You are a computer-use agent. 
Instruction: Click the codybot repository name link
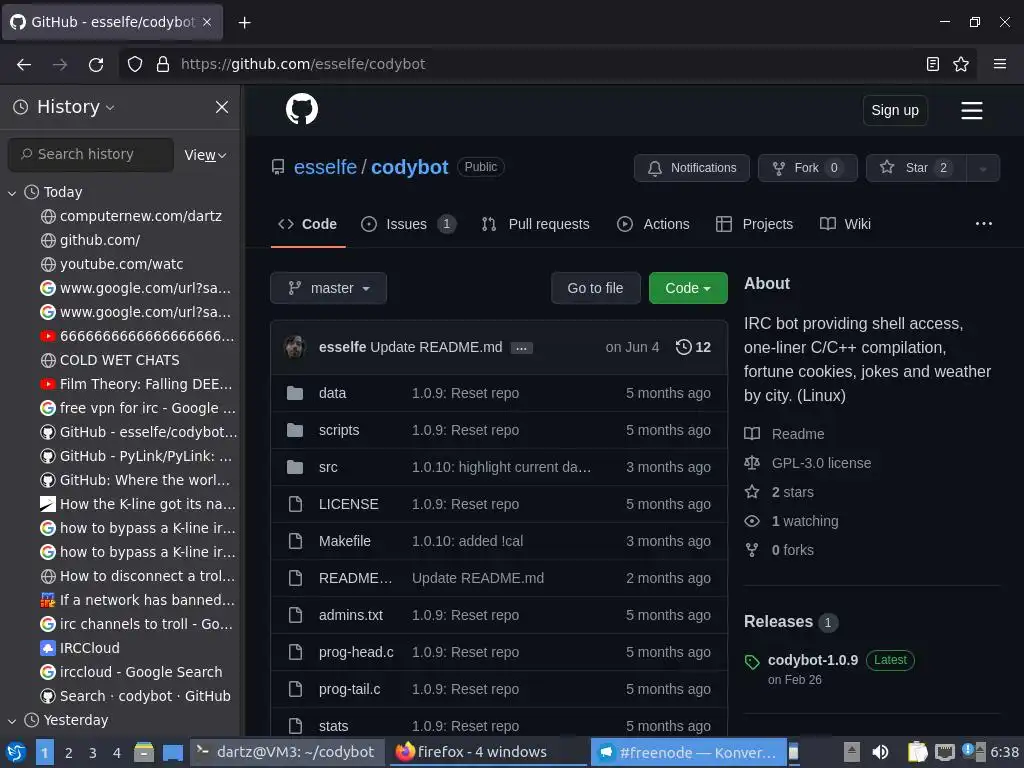click(409, 167)
